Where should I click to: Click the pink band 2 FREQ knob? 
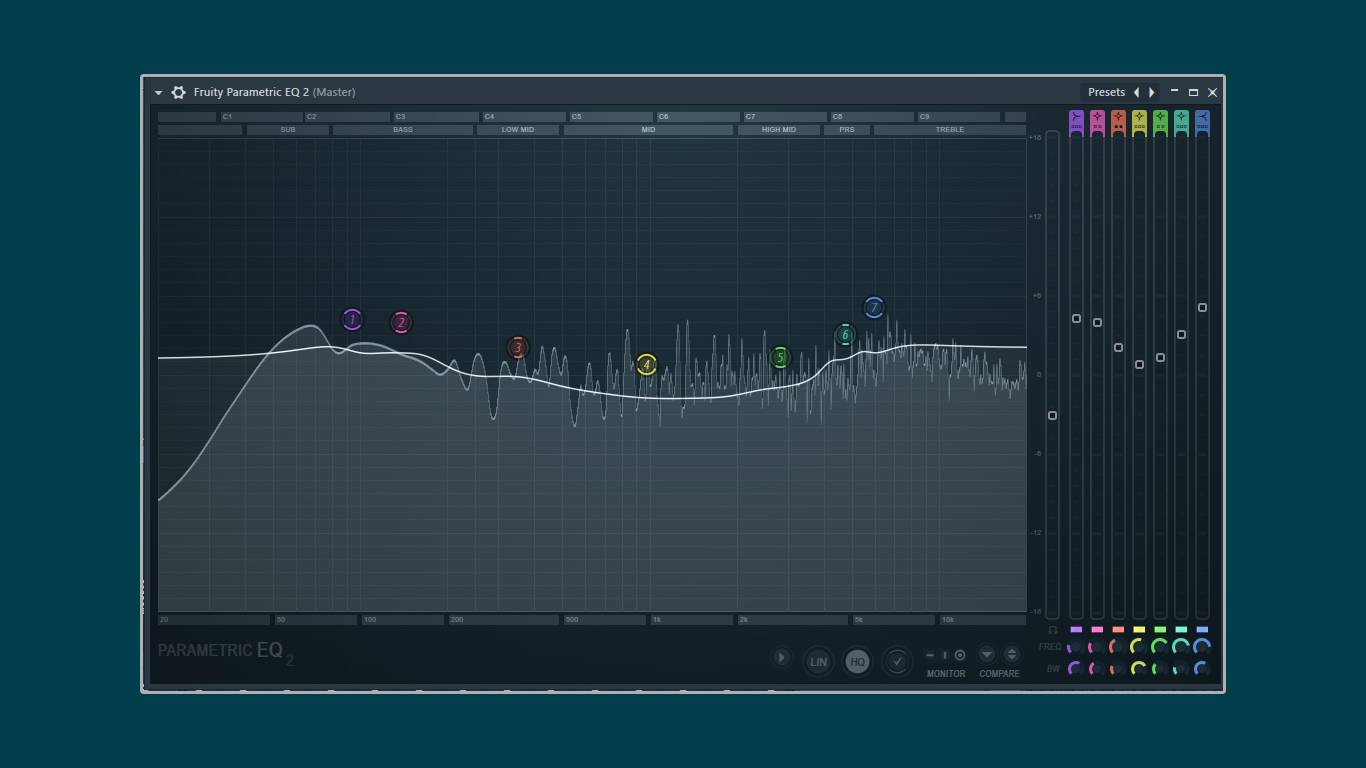point(1097,648)
